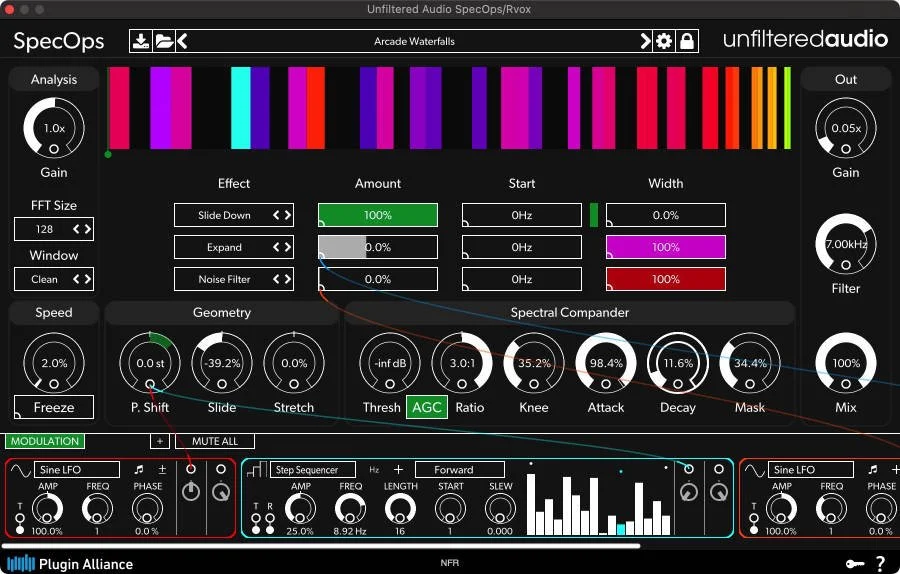
Task: Click the Speed 2.0% knob
Action: pos(54,363)
